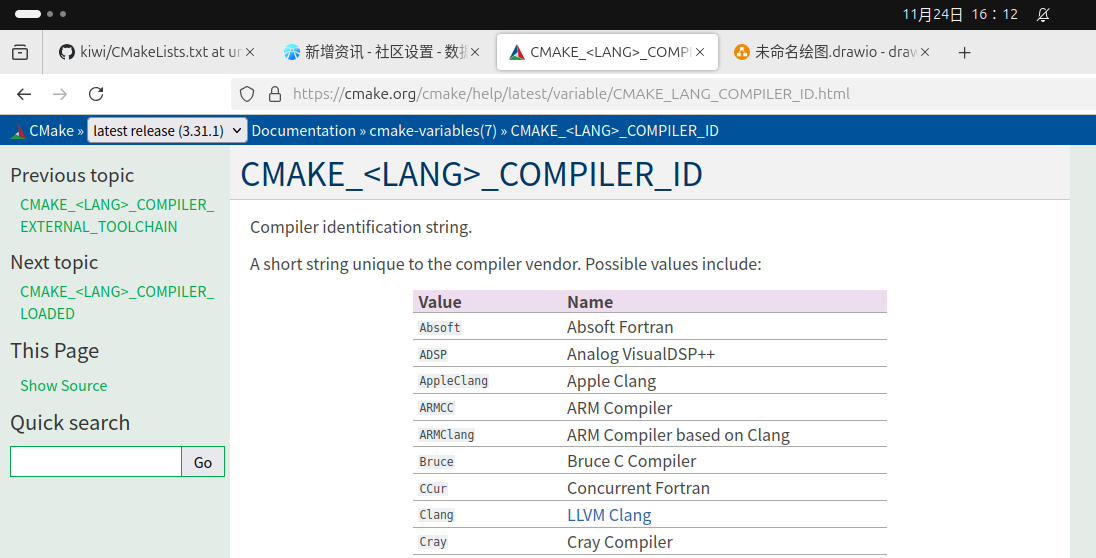
Task: Open the cmake-variables(7) breadcrumb link
Action: pyautogui.click(x=433, y=131)
